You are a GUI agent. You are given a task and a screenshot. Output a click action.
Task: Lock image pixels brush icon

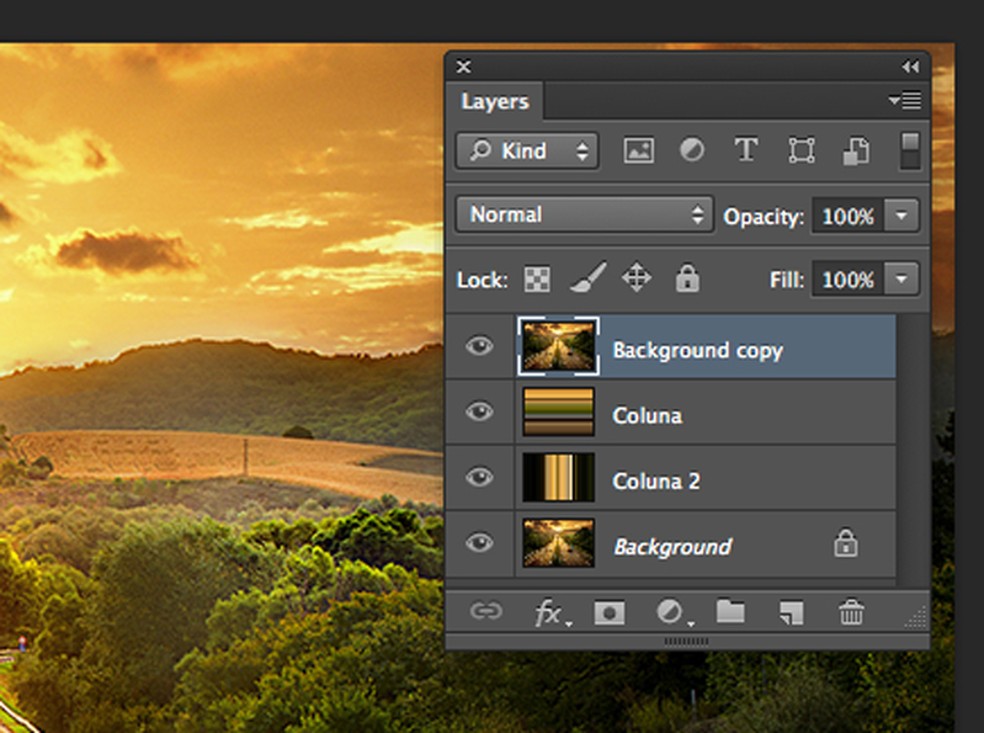click(x=588, y=279)
